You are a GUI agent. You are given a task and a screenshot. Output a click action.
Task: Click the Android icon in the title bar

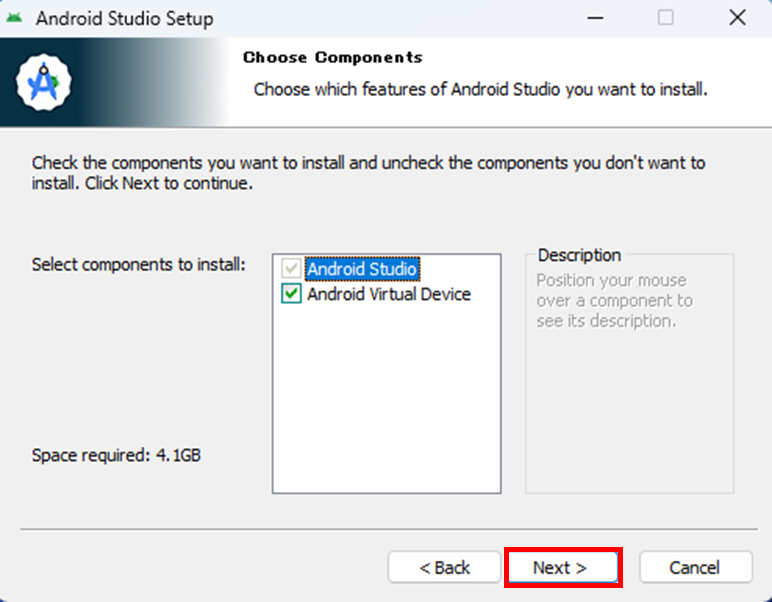[x=15, y=18]
